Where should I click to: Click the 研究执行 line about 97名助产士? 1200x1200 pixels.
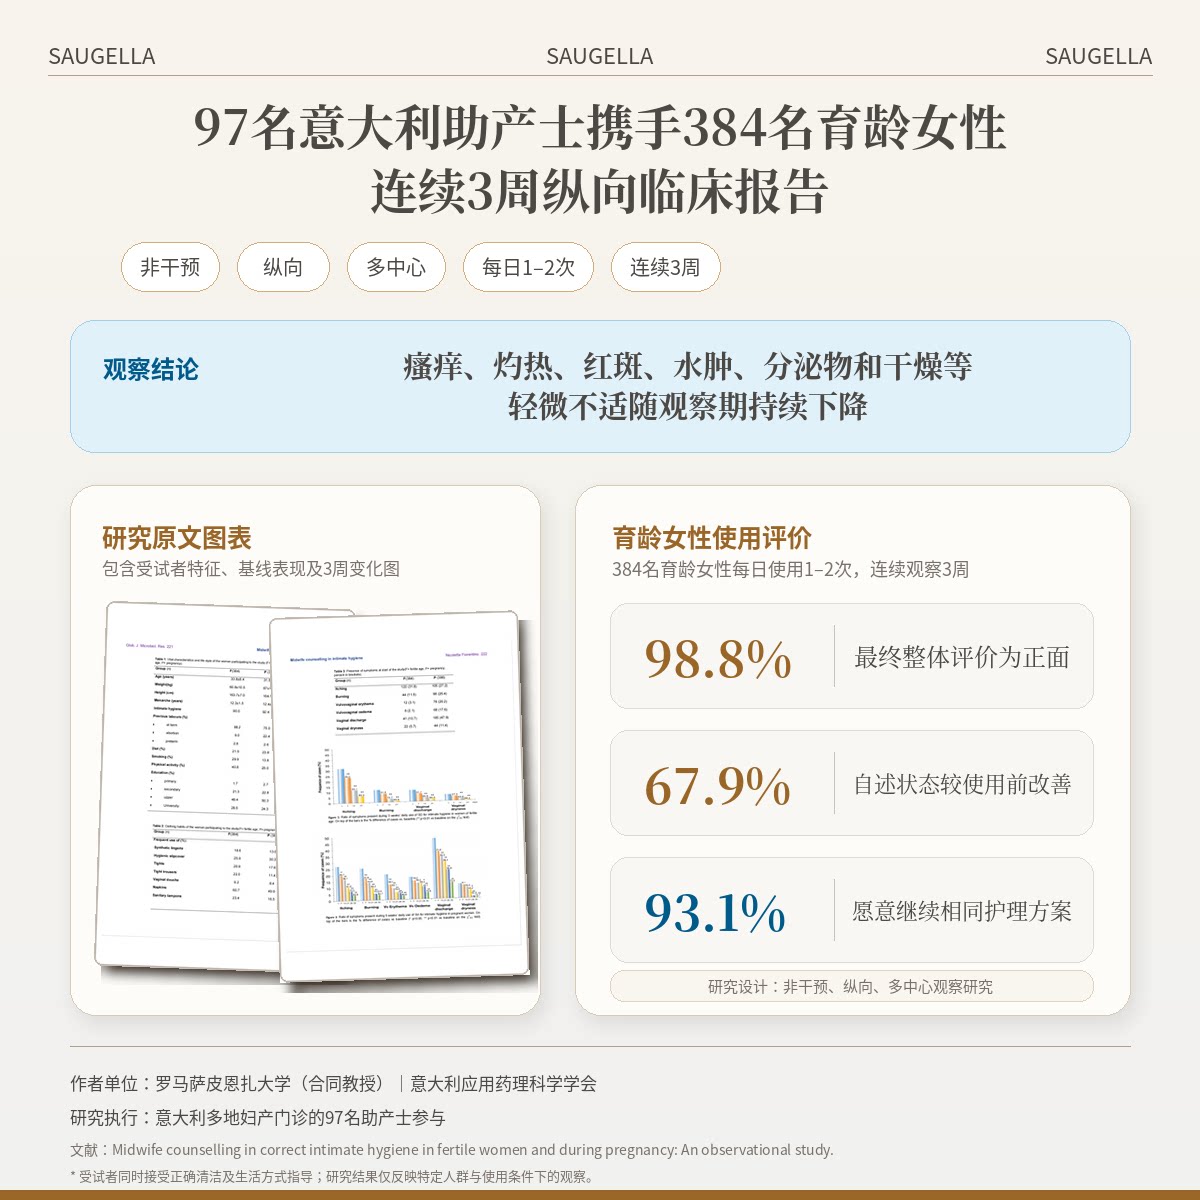pyautogui.click(x=258, y=1117)
